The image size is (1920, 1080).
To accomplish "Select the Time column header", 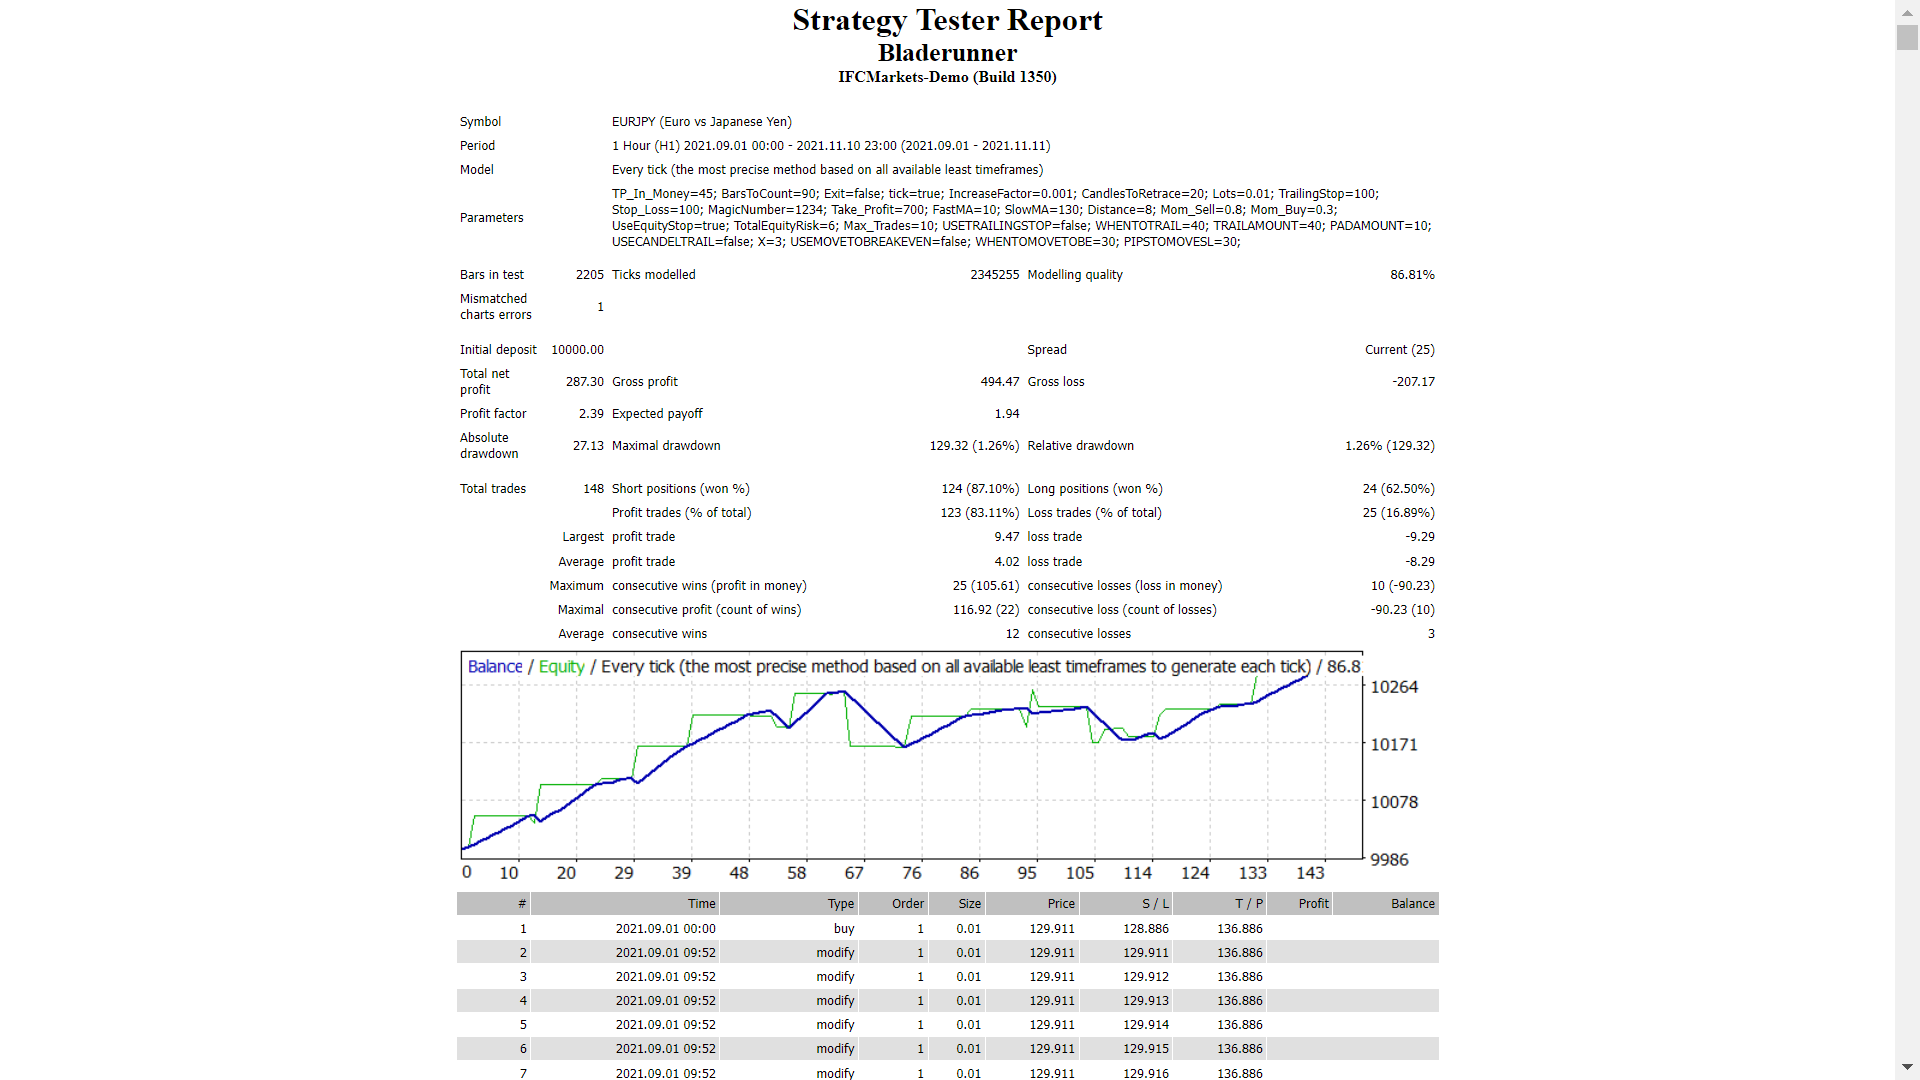I will (x=701, y=903).
